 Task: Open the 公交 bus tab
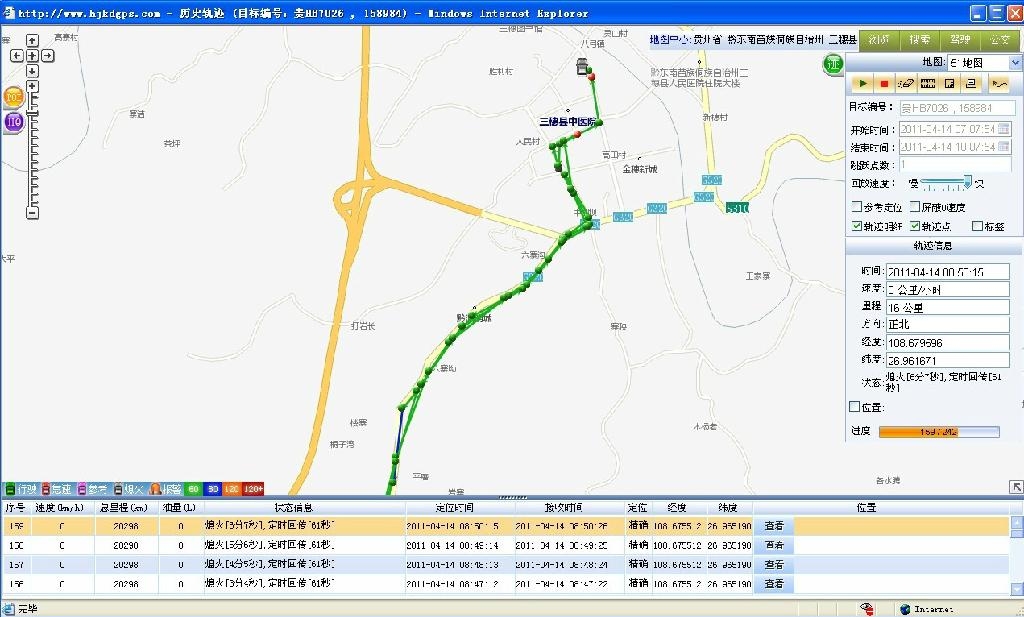(x=1000, y=40)
